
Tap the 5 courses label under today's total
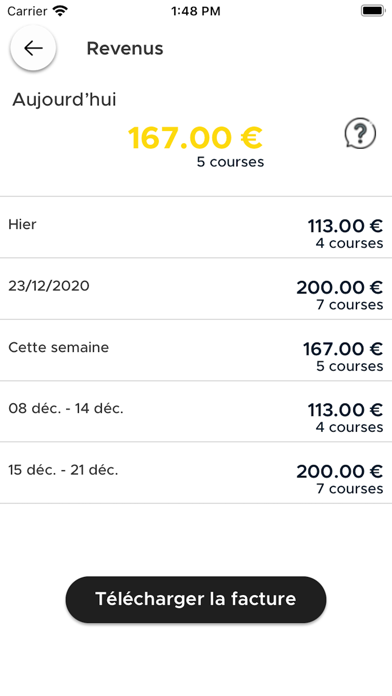pos(230,162)
